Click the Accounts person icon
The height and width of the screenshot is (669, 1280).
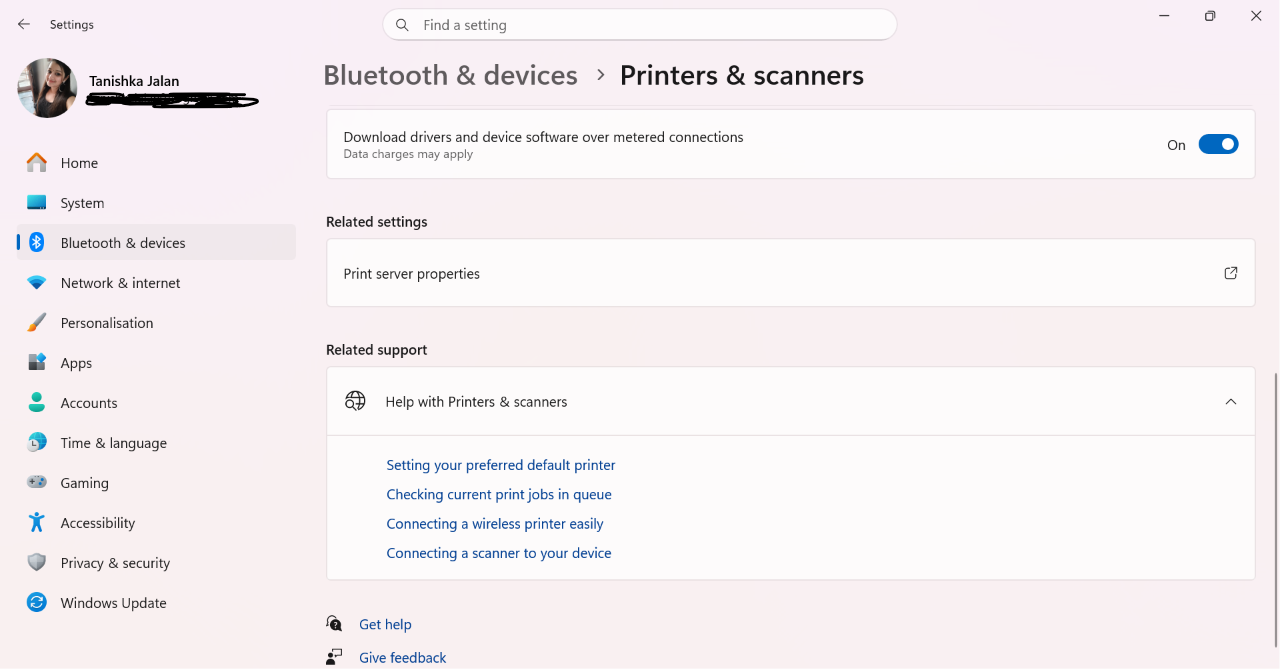tap(37, 402)
